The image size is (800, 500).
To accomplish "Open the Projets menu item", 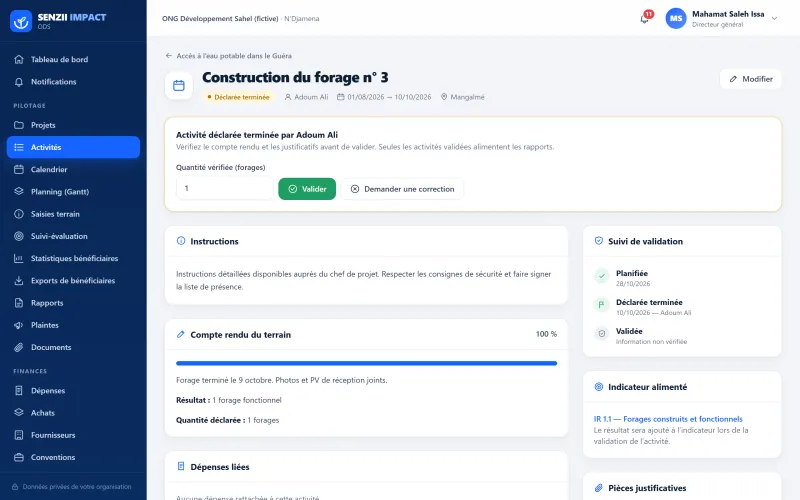I will tap(73, 125).
